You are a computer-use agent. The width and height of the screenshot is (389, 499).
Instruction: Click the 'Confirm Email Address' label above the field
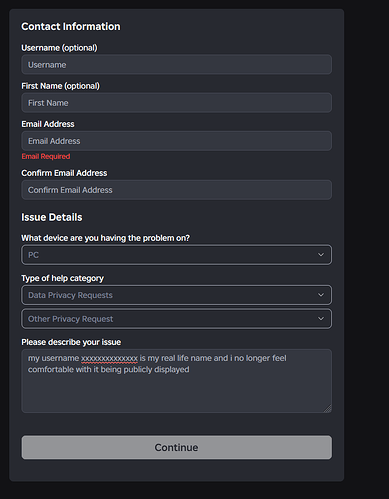pos(64,173)
